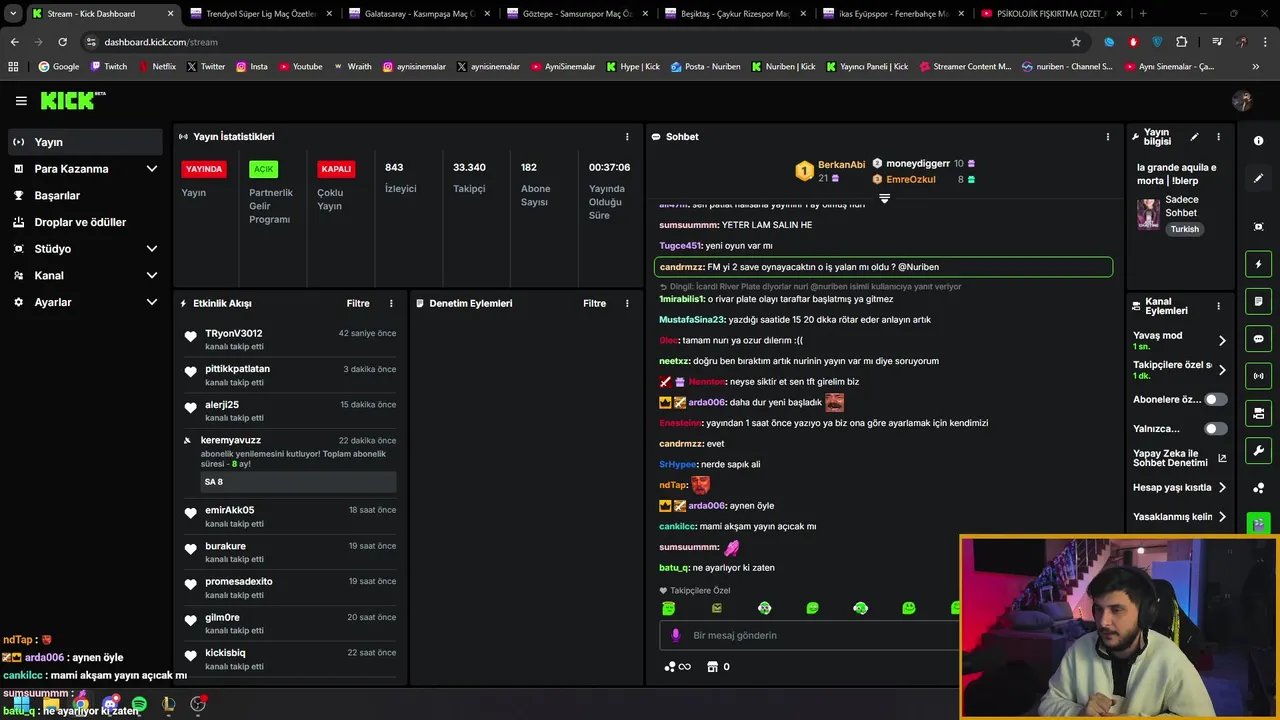This screenshot has width=1280, height=720.
Task: Bookmark this page with star icon
Action: [1076, 42]
